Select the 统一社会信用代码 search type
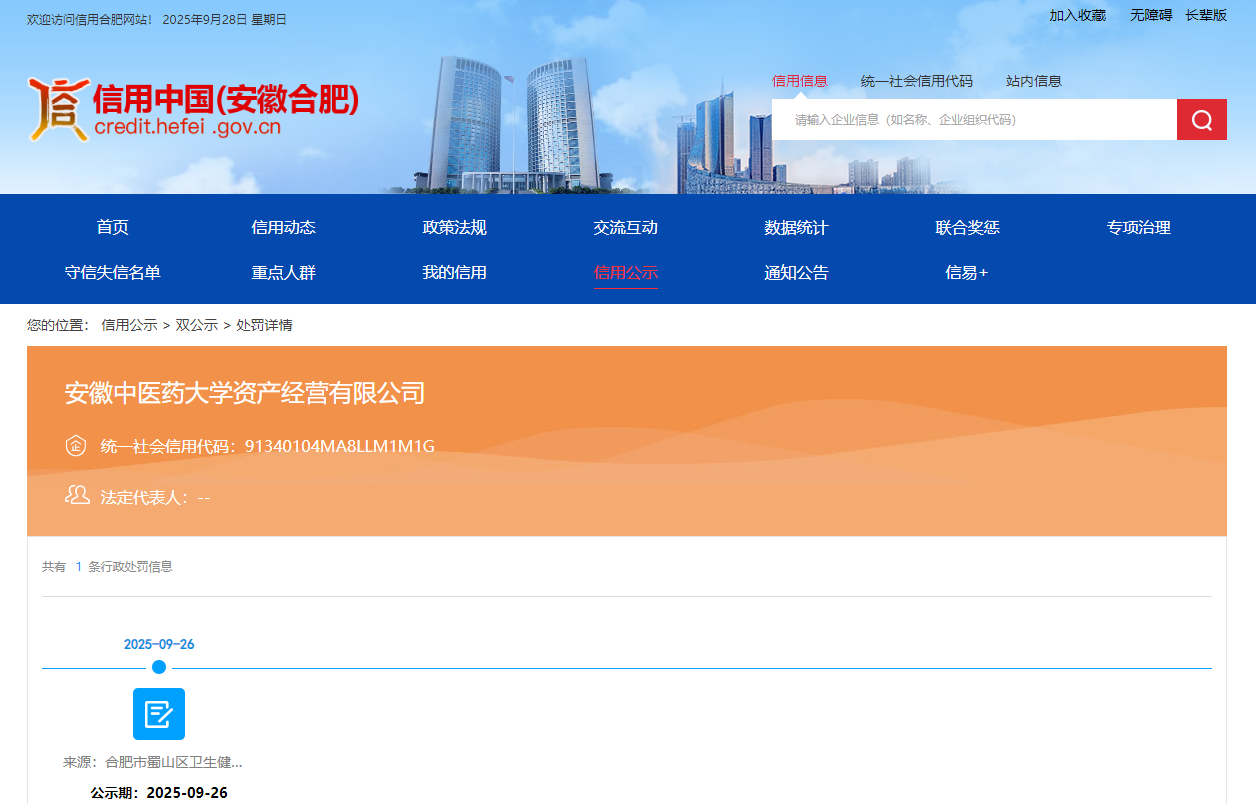Viewport: 1256px width, 804px height. 915,81
